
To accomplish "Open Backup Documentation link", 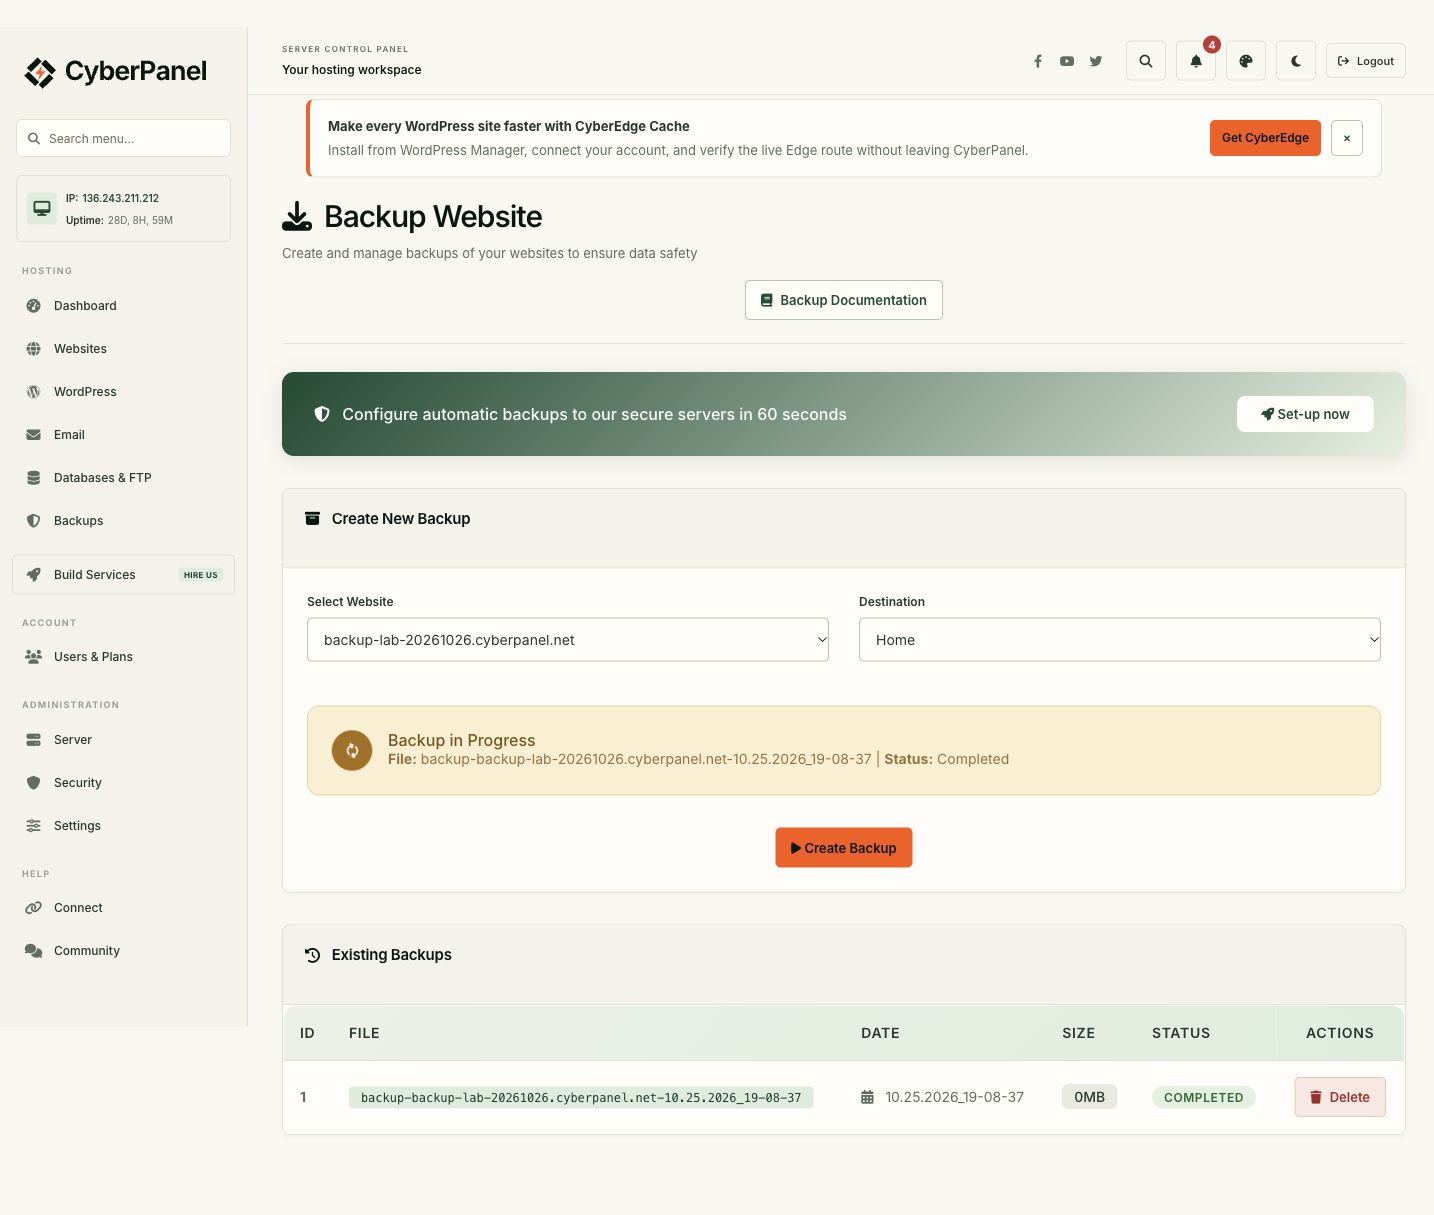I will tap(844, 300).
